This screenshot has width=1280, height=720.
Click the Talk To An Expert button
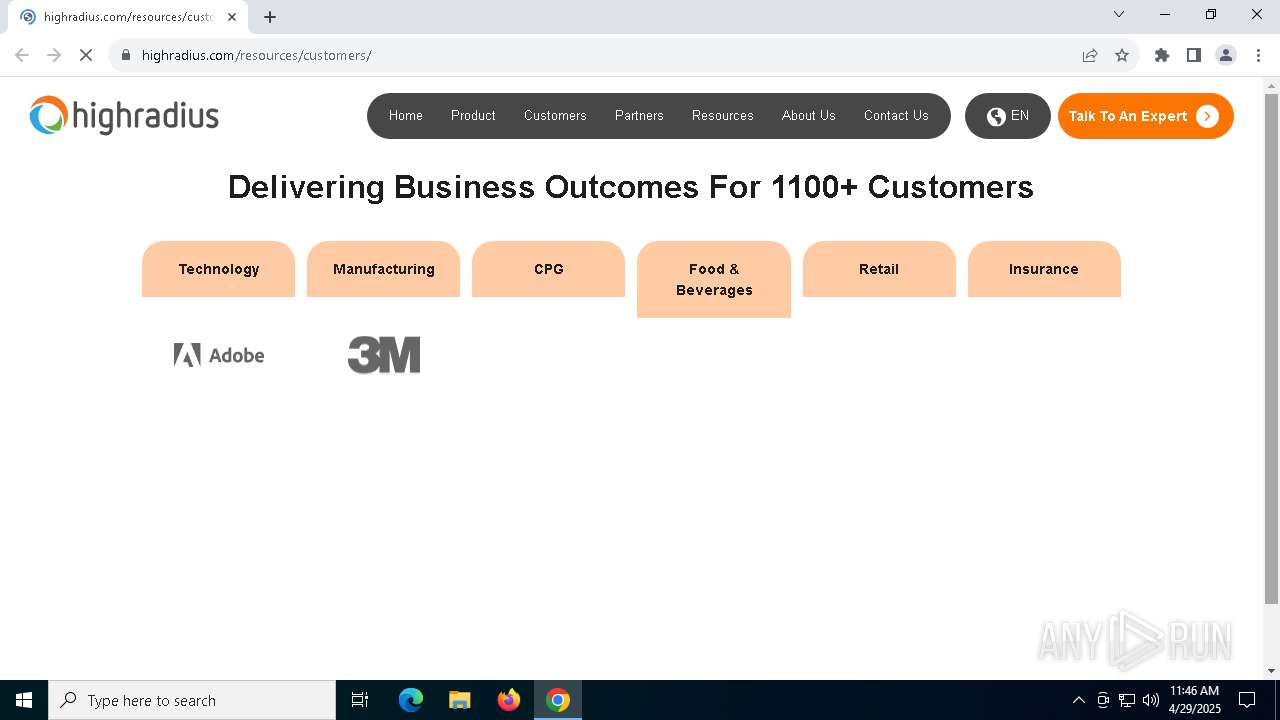coord(1146,116)
